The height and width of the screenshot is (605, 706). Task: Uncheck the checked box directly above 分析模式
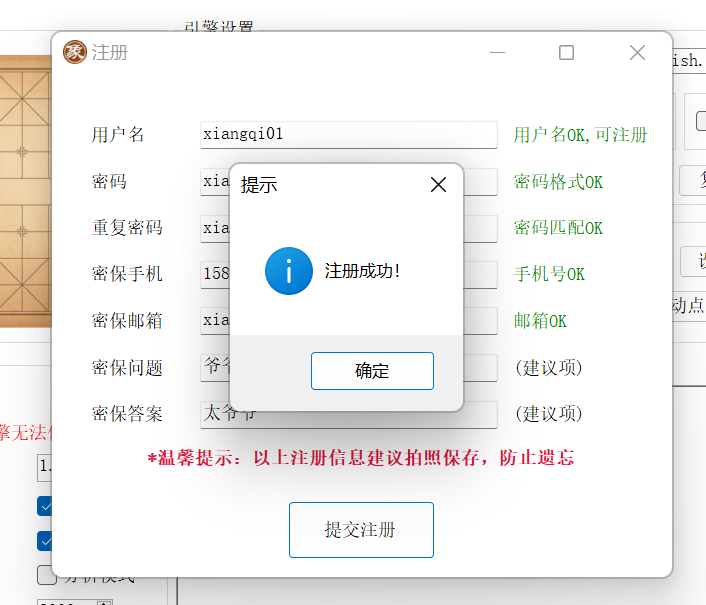point(45,541)
